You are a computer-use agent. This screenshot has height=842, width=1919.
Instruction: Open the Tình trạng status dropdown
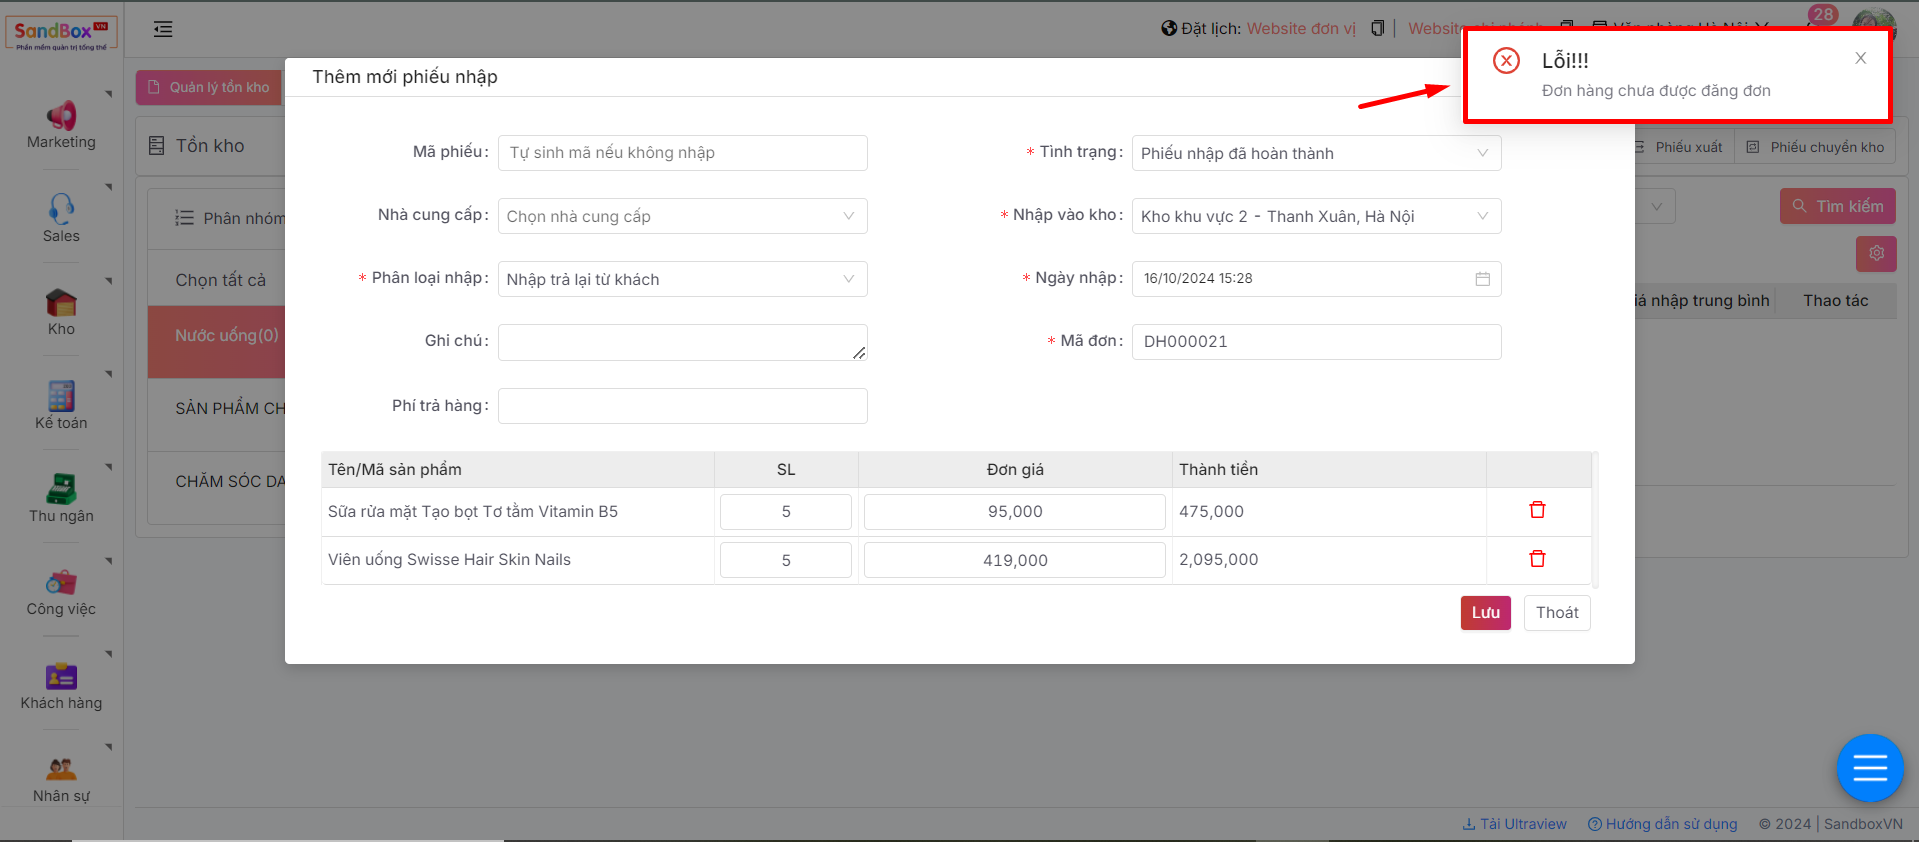[1315, 153]
